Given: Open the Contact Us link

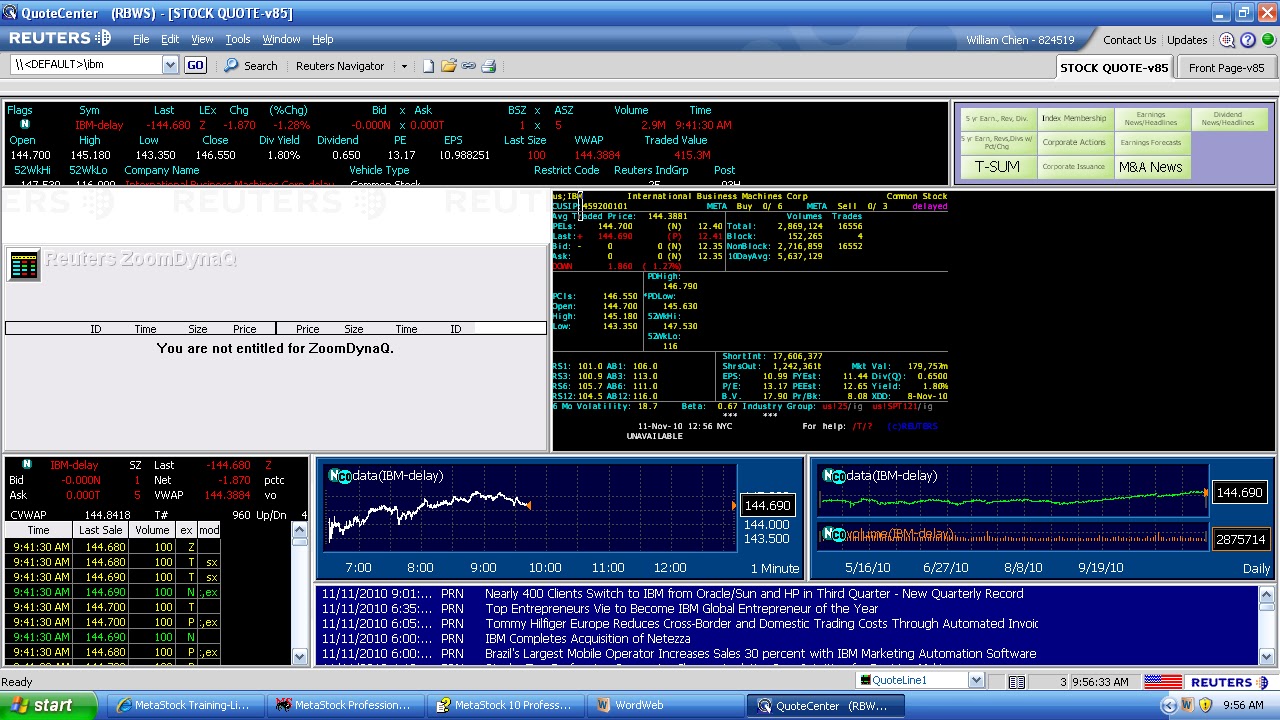Looking at the screenshot, I should click(1130, 40).
